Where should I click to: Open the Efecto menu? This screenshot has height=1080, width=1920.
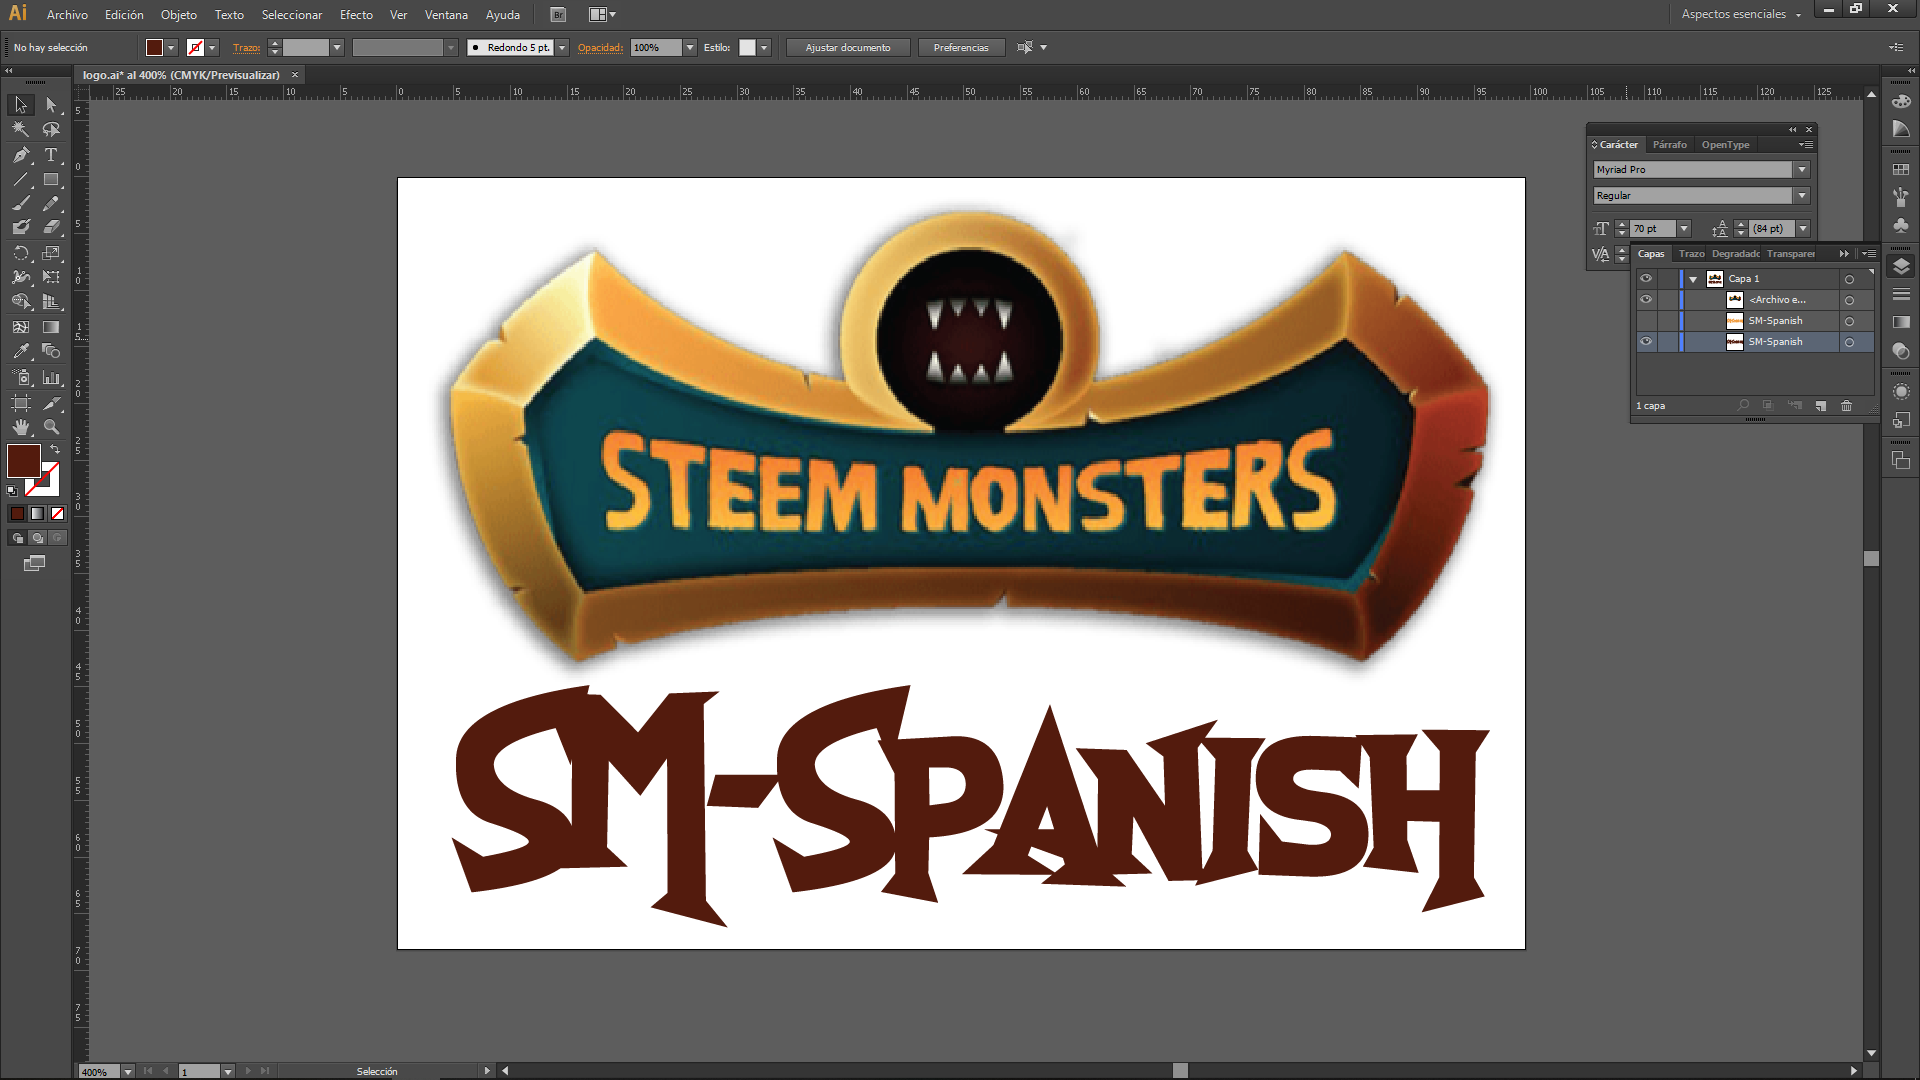point(356,15)
